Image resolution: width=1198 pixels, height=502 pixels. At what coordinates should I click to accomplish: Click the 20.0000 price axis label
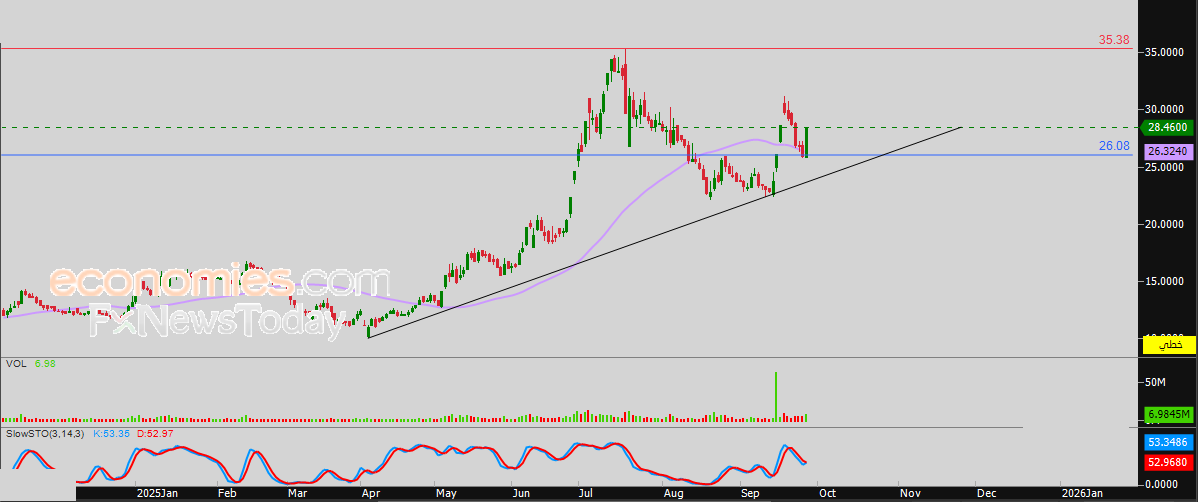(x=1166, y=224)
